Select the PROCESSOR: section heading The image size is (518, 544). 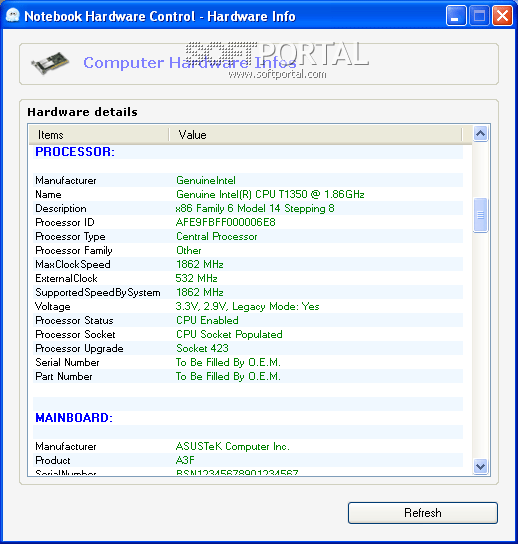pyautogui.click(x=75, y=152)
